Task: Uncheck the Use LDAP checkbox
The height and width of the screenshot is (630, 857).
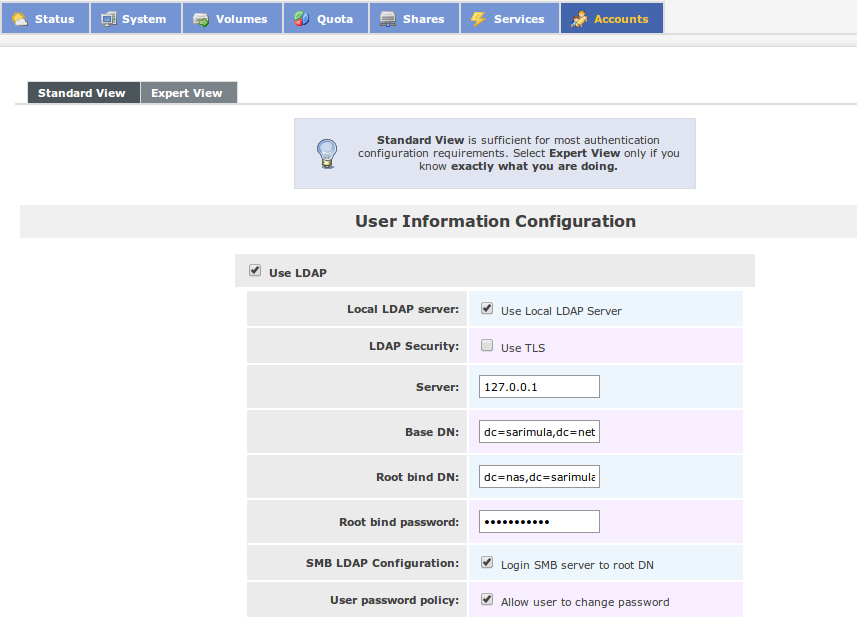Action: click(255, 271)
